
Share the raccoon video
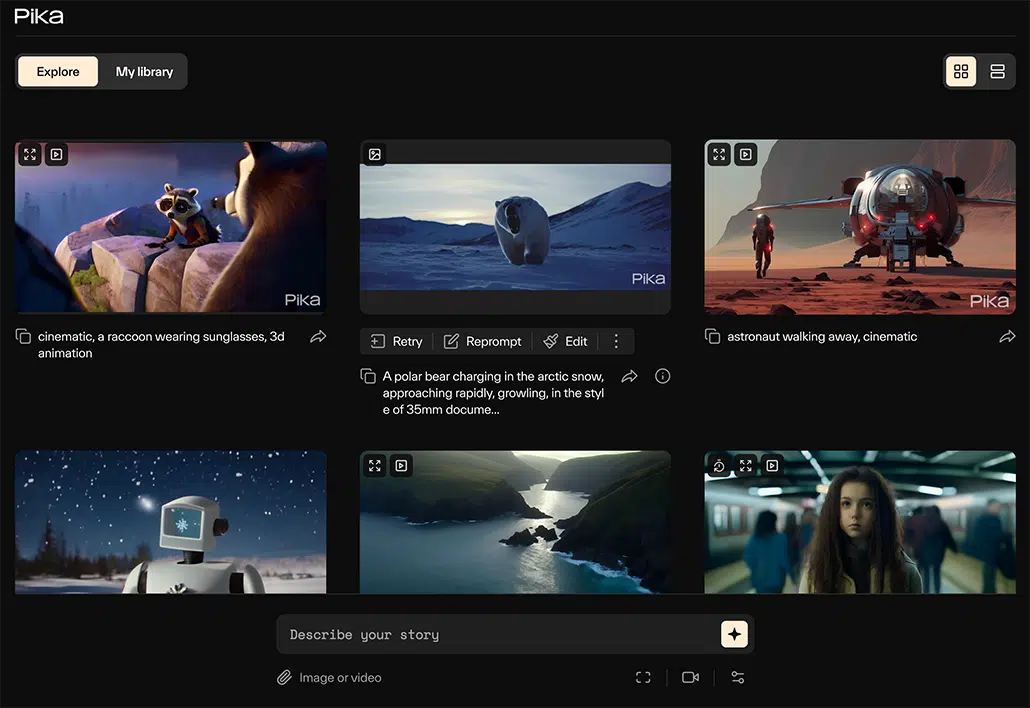[x=318, y=336]
